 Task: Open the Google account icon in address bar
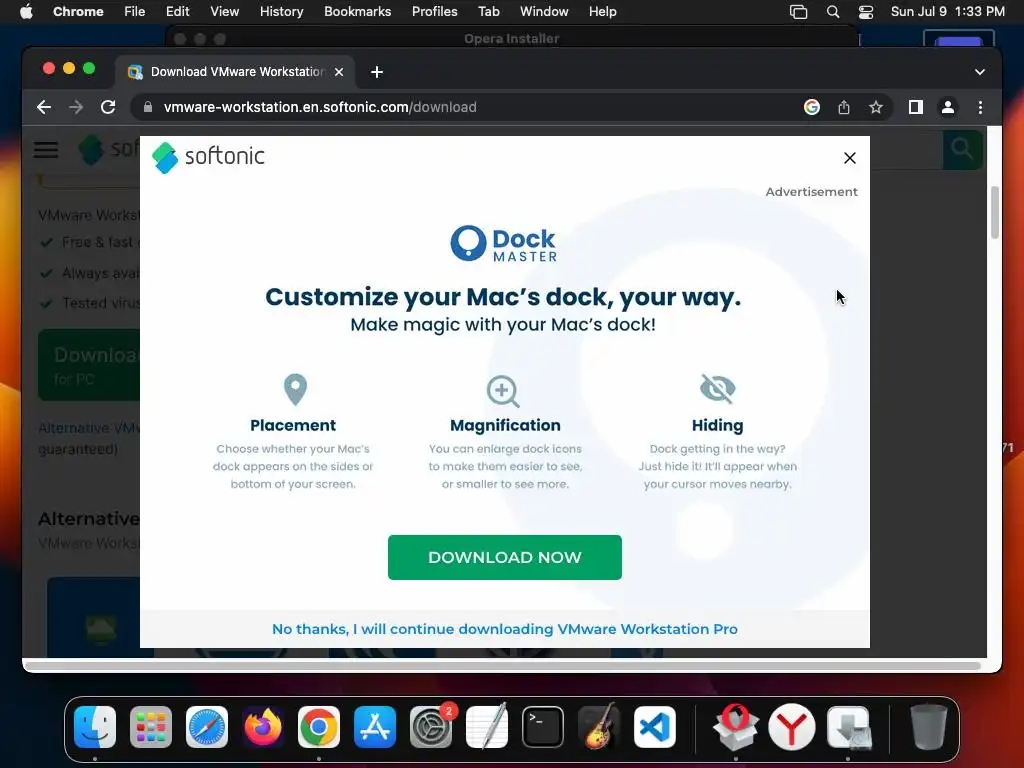812,107
